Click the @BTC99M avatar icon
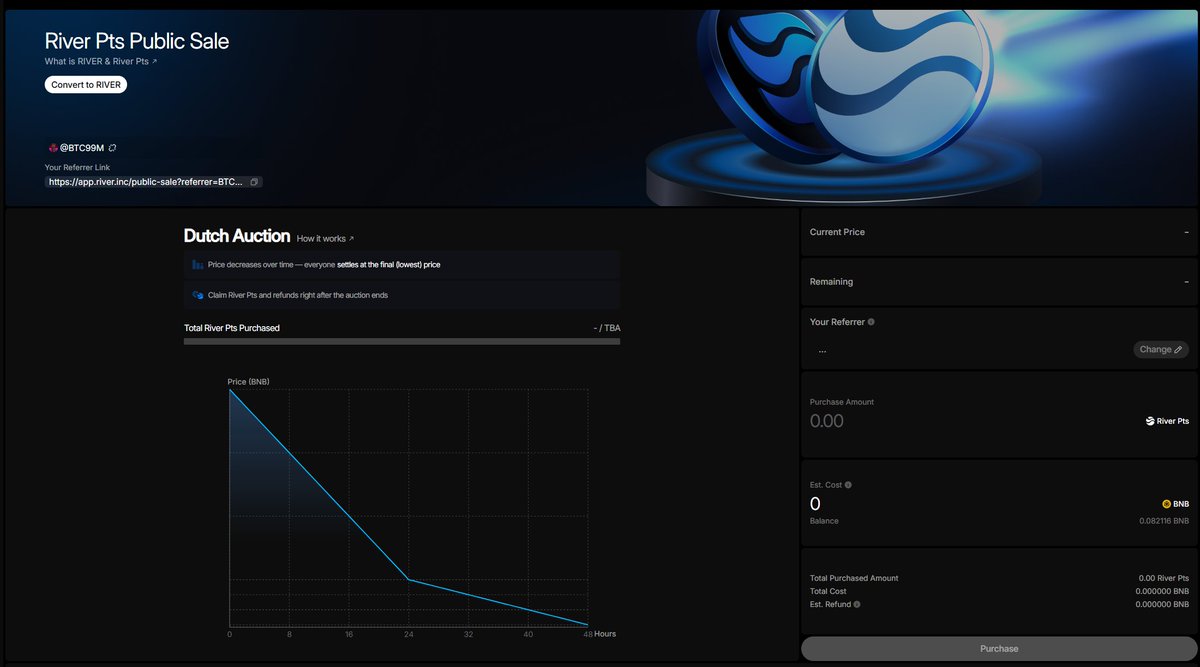 [52, 148]
